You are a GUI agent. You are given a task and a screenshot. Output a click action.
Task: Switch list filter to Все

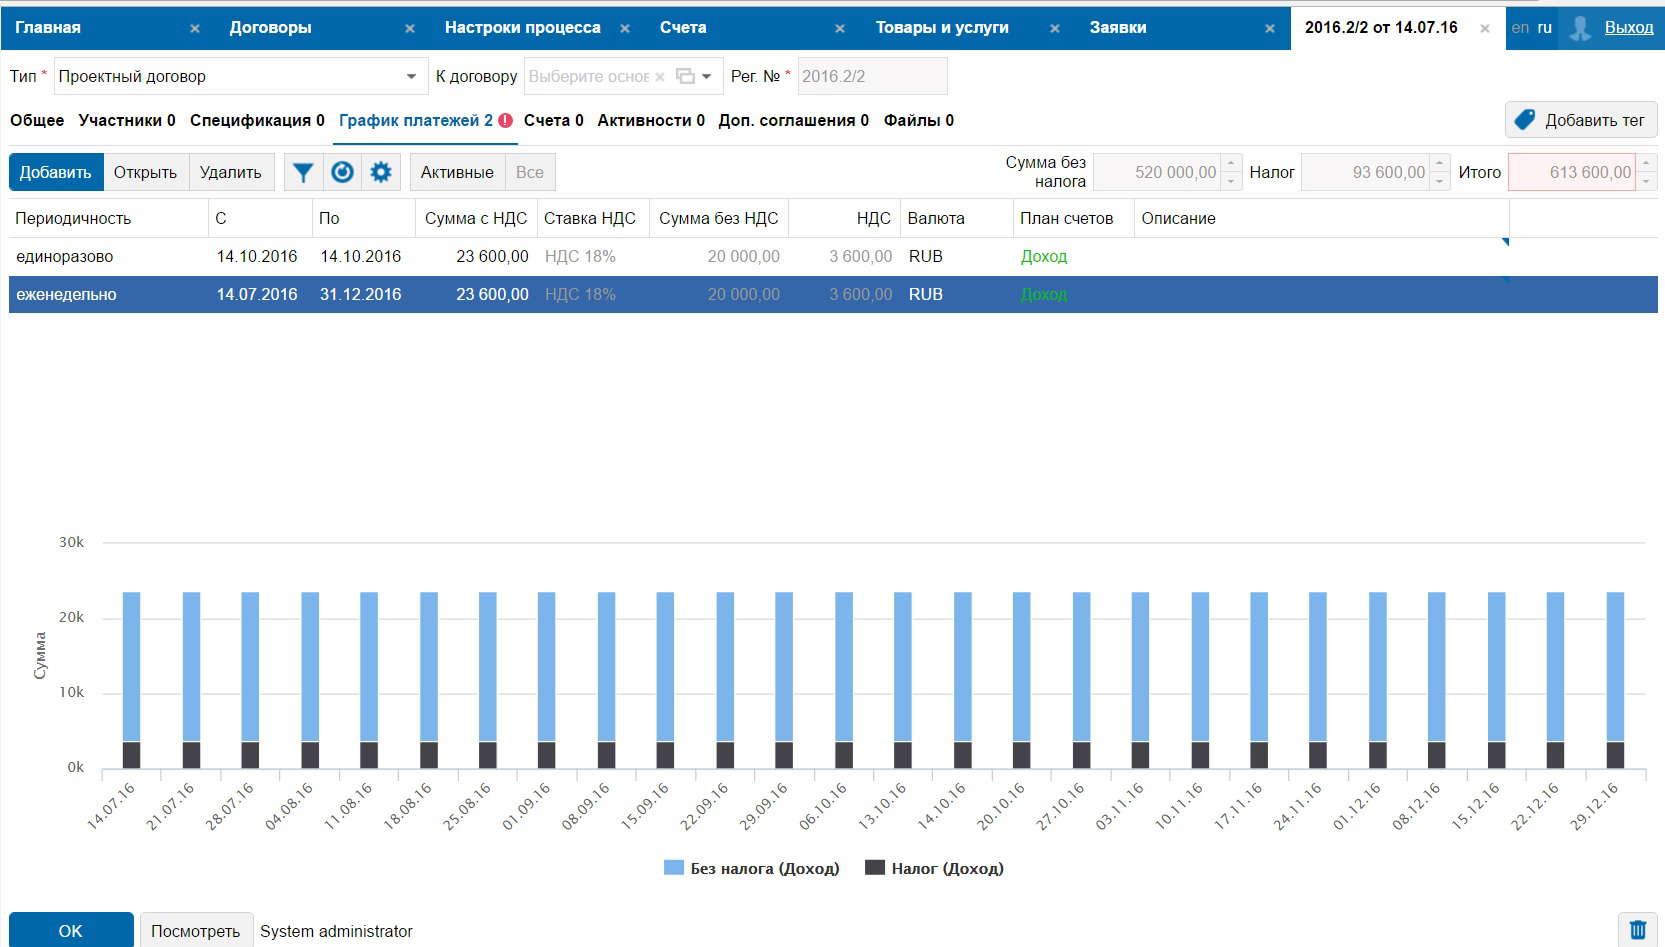pyautogui.click(x=530, y=172)
